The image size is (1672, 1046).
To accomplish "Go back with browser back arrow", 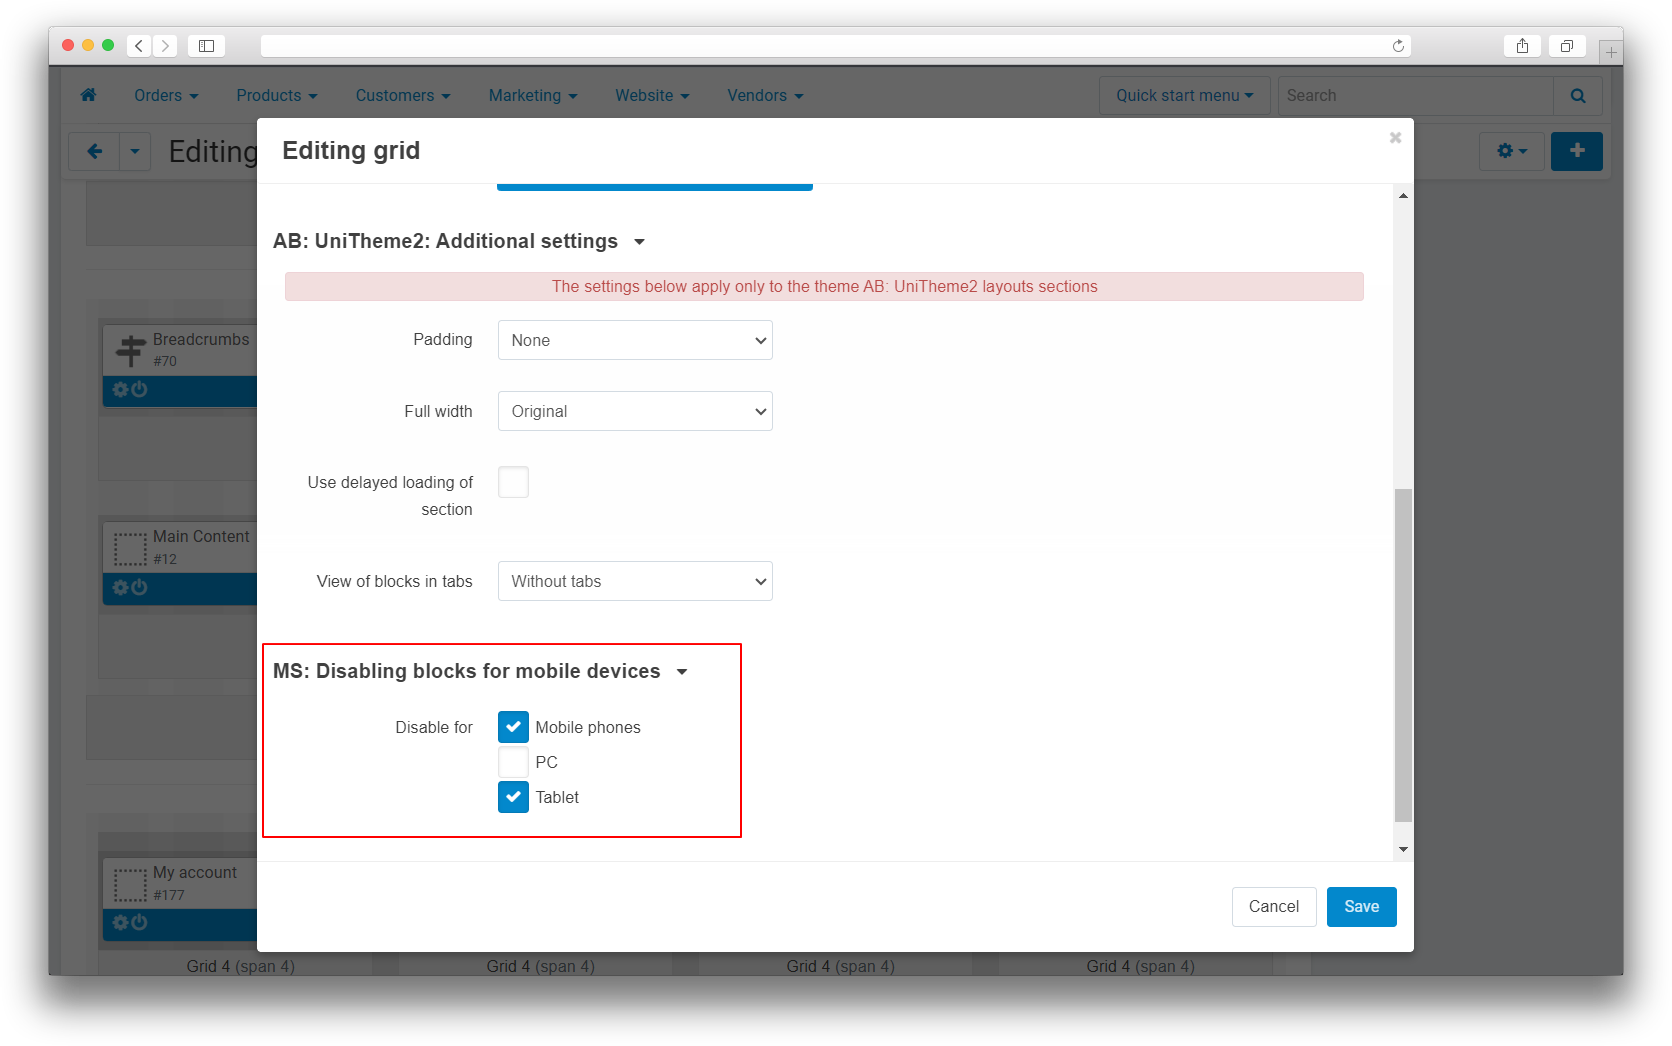I will click(x=139, y=46).
